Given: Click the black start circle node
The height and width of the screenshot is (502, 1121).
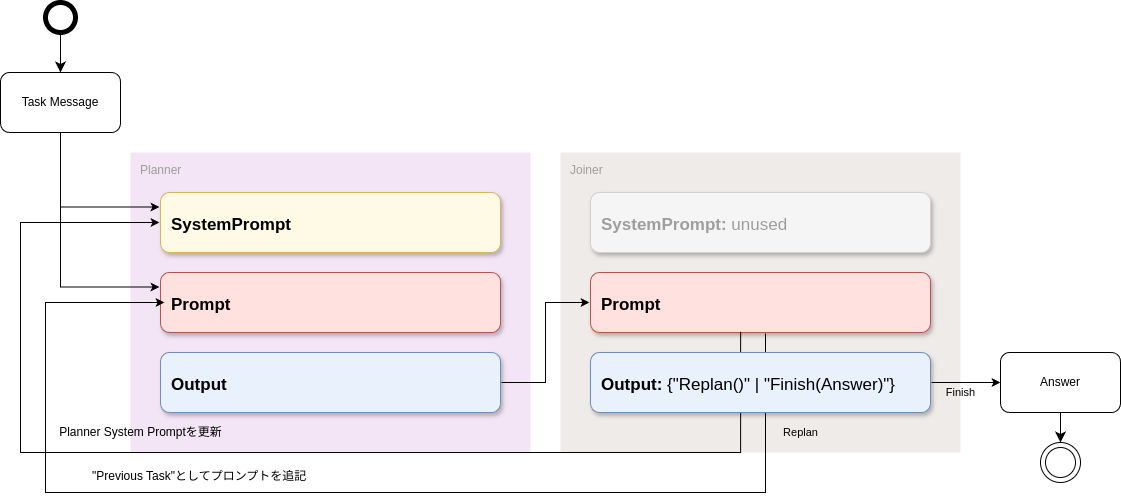Looking at the screenshot, I should [x=60, y=17].
